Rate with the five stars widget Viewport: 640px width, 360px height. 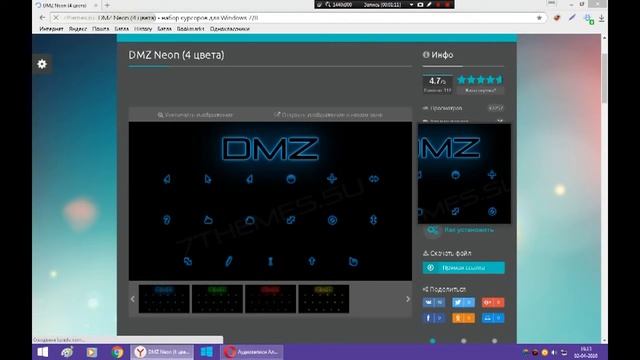[x=480, y=80]
